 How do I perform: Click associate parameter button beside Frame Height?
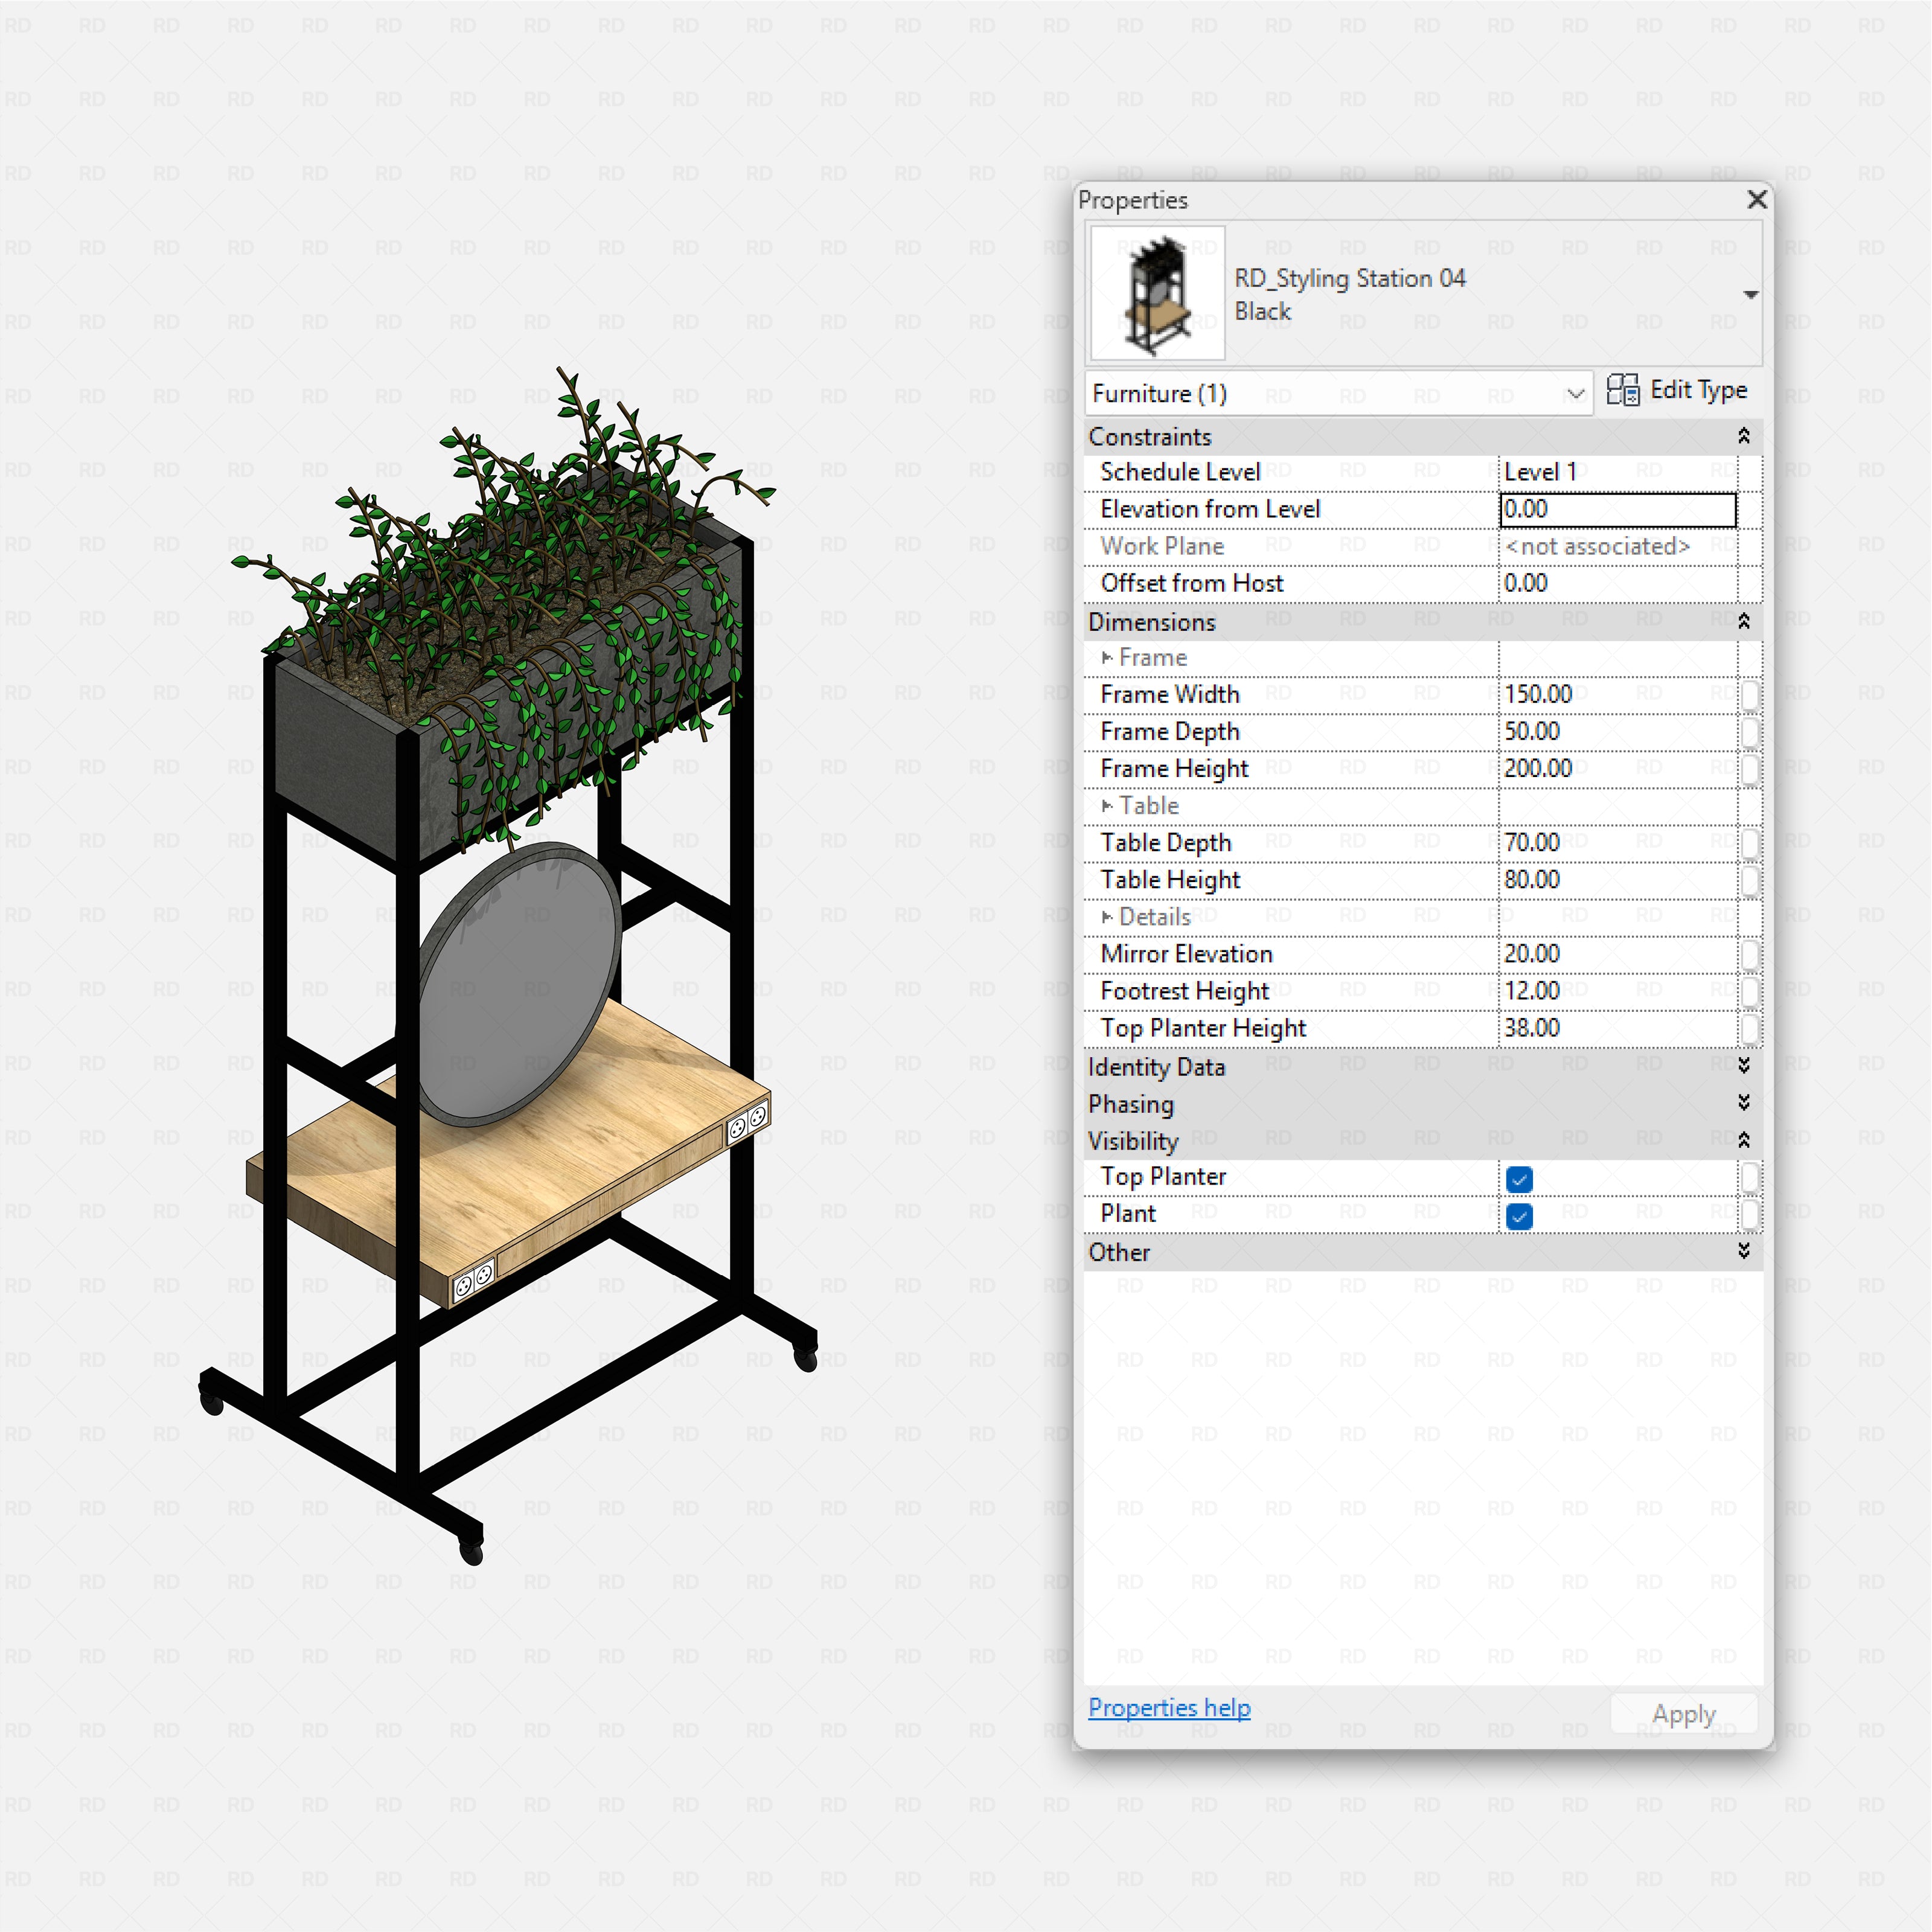tap(1751, 768)
